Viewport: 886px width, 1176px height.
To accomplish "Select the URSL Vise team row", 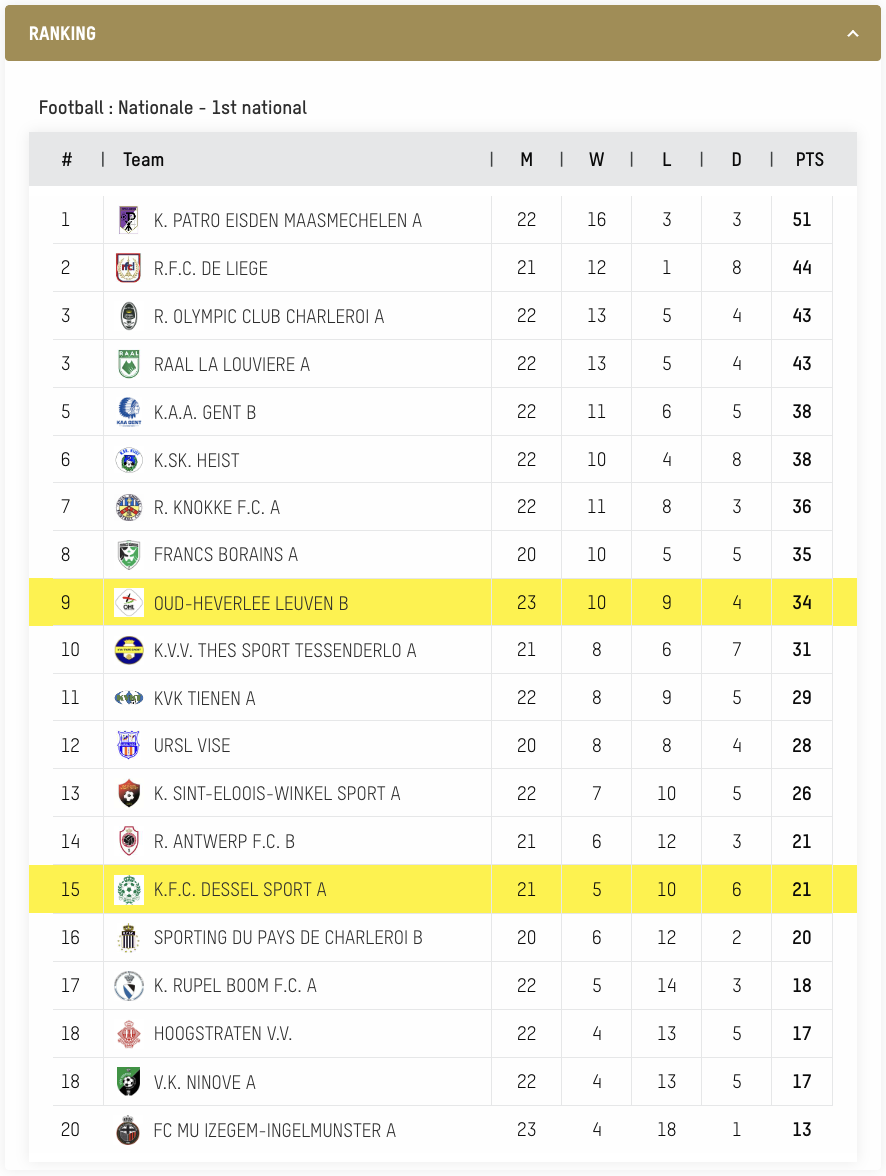I will (443, 746).
